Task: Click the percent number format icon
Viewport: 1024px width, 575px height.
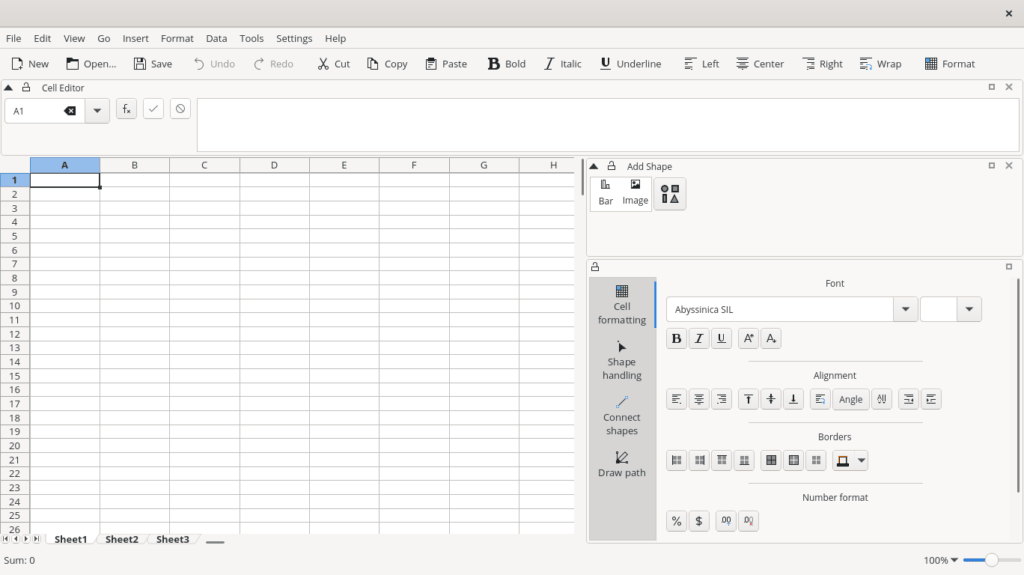Action: [676, 521]
